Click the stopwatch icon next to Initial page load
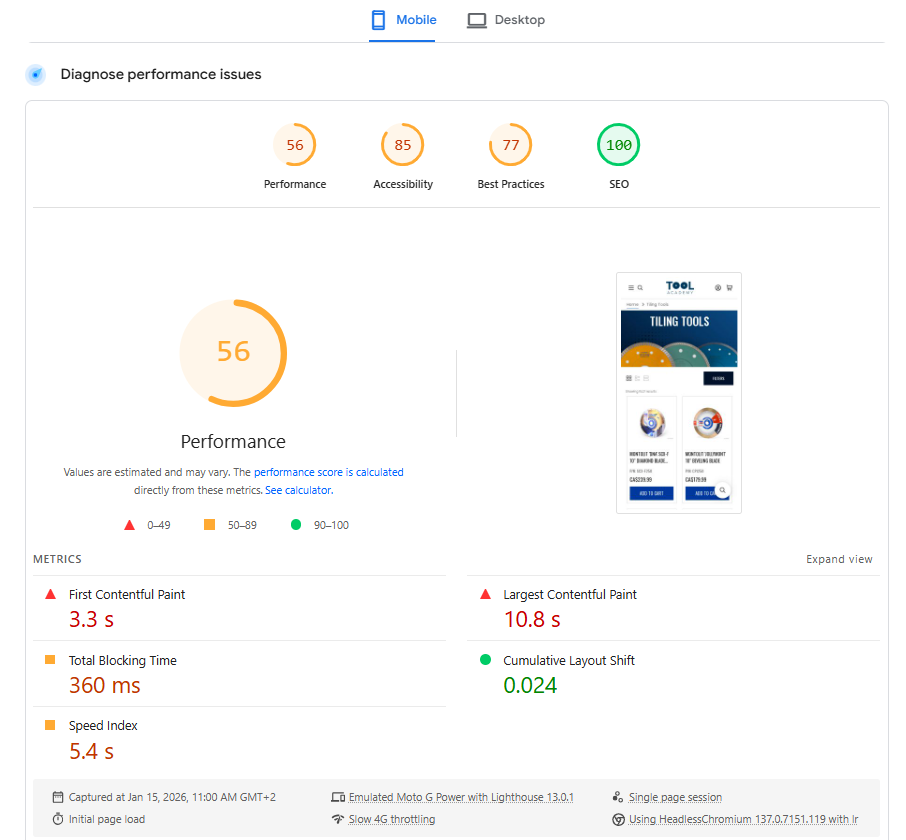This screenshot has width=906, height=840. (x=58, y=819)
